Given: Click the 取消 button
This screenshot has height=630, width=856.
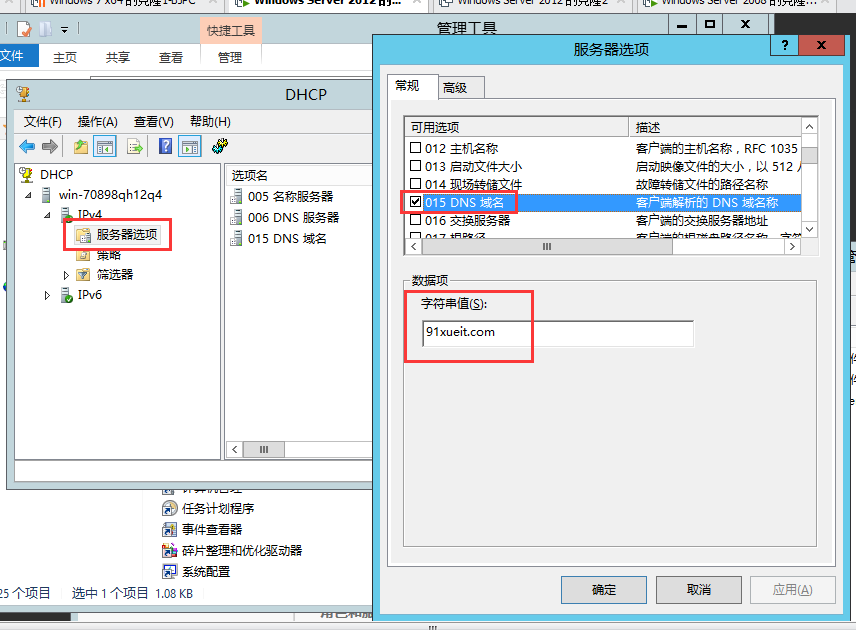Looking at the screenshot, I should coord(698,589).
